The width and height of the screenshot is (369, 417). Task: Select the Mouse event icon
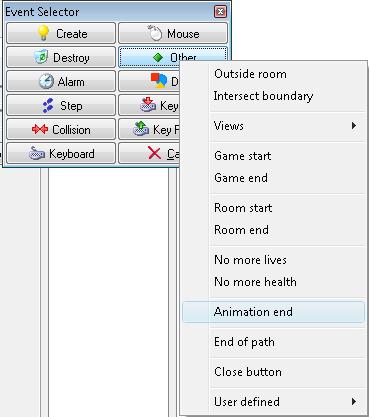tap(155, 33)
